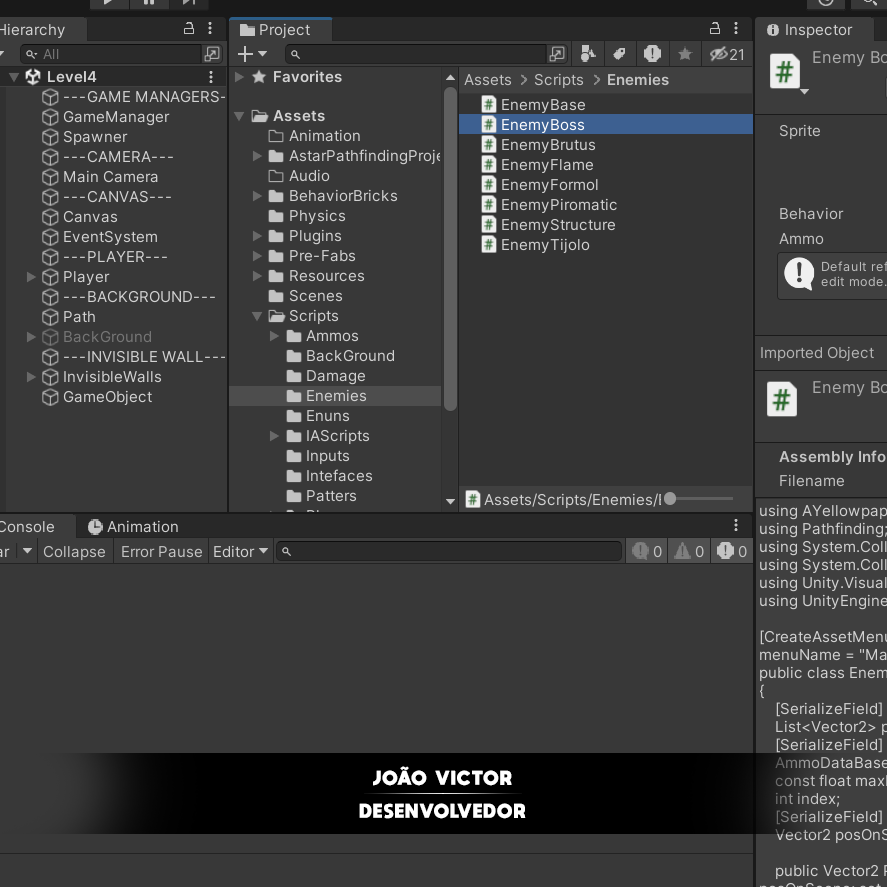Expand the IAScripts folder
887x887 pixels.
pyautogui.click(x=274, y=436)
